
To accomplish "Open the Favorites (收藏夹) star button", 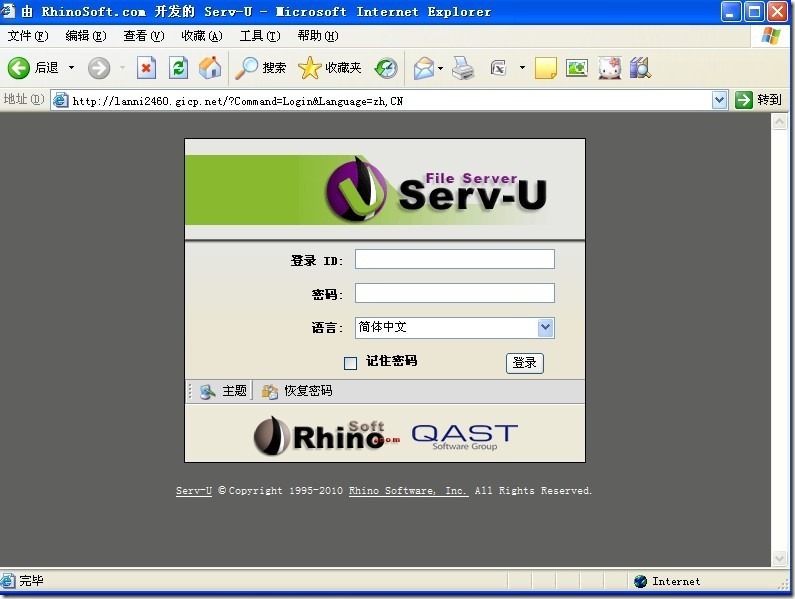I will (330, 67).
